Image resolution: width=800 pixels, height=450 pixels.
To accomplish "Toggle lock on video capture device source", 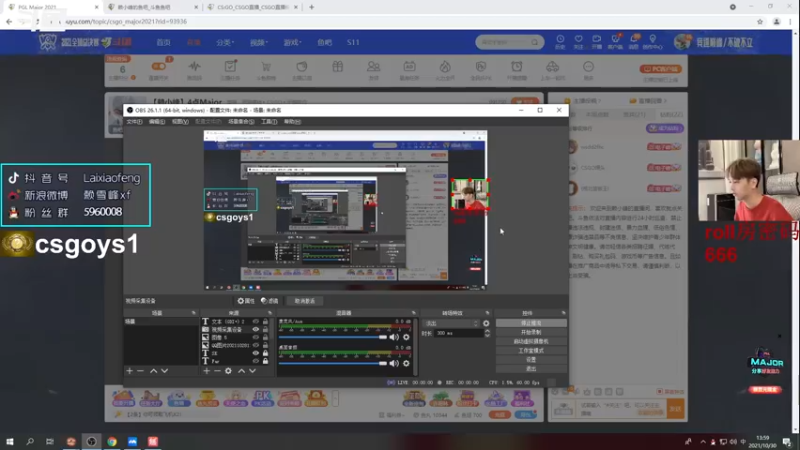I will 265,330.
